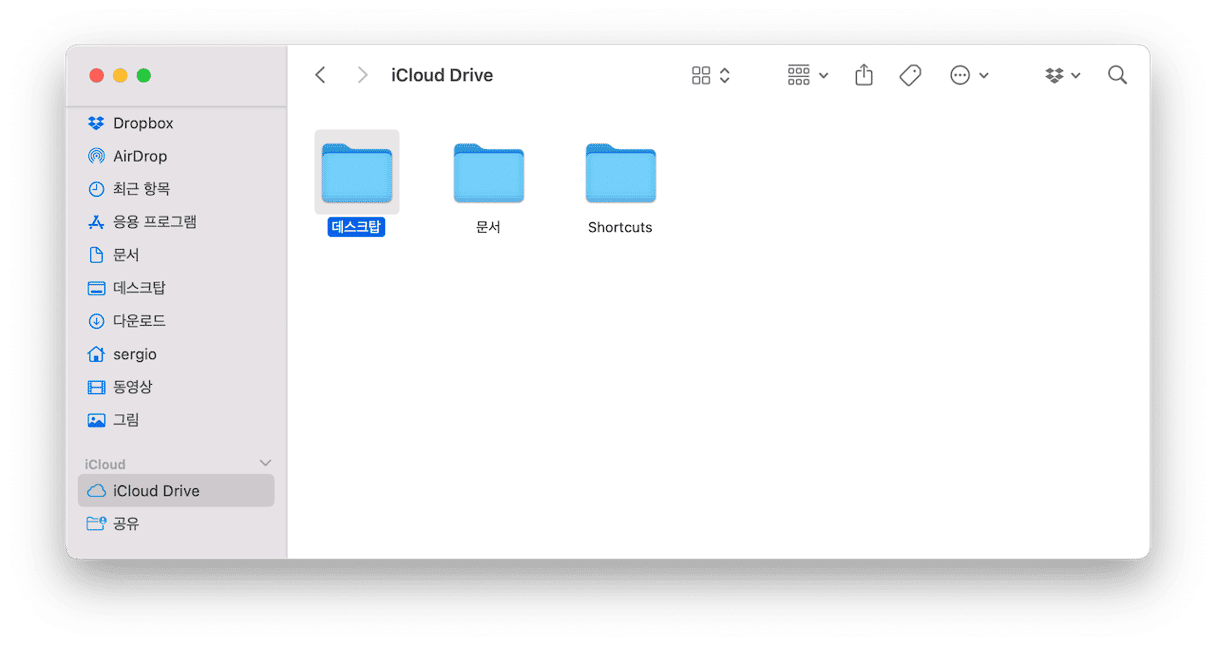Close the Finder window

coord(97,75)
